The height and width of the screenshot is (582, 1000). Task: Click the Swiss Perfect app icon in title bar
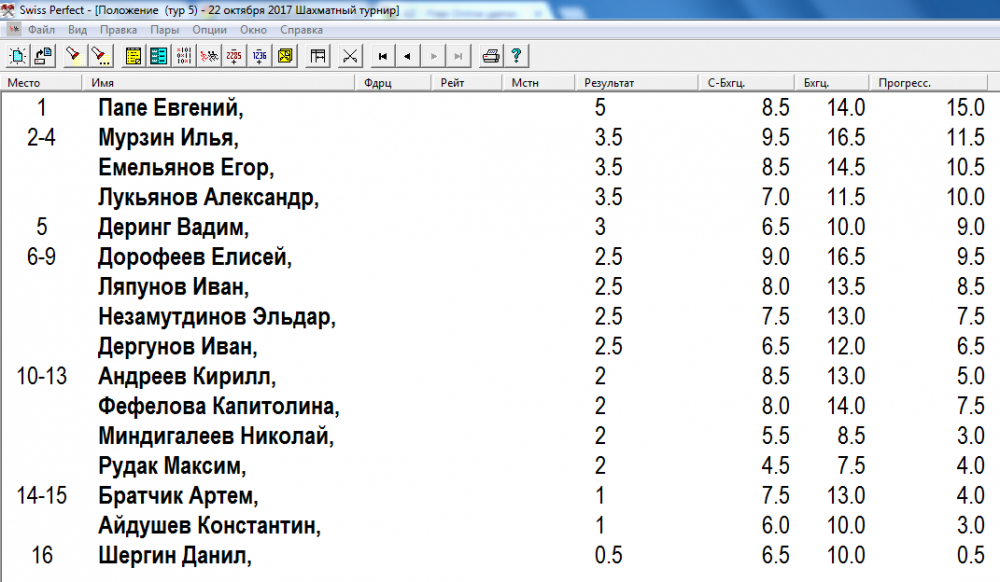(x=8, y=10)
